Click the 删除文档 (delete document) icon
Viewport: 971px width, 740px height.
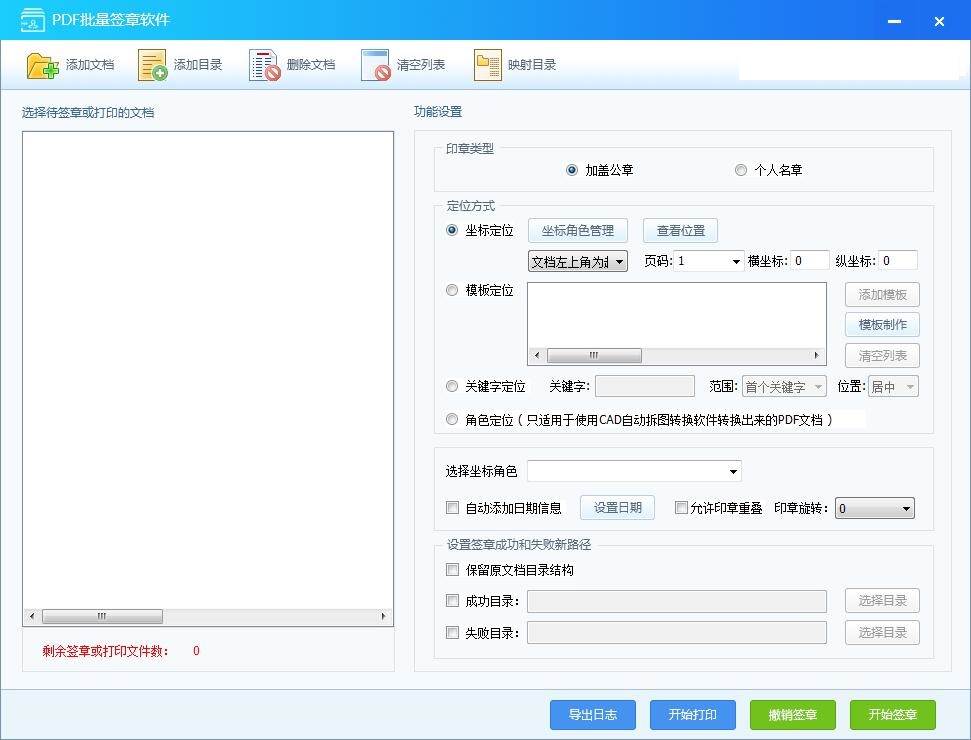265,65
